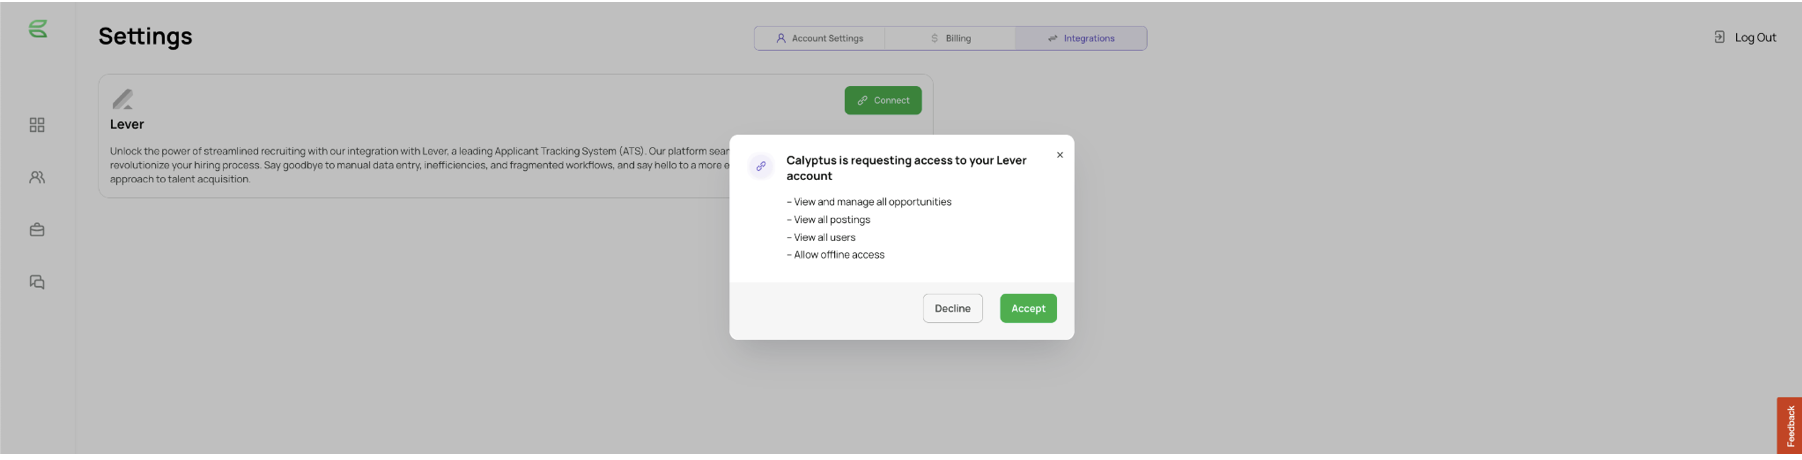Click Log Out
This screenshot has height=460, width=1802.
point(1745,37)
